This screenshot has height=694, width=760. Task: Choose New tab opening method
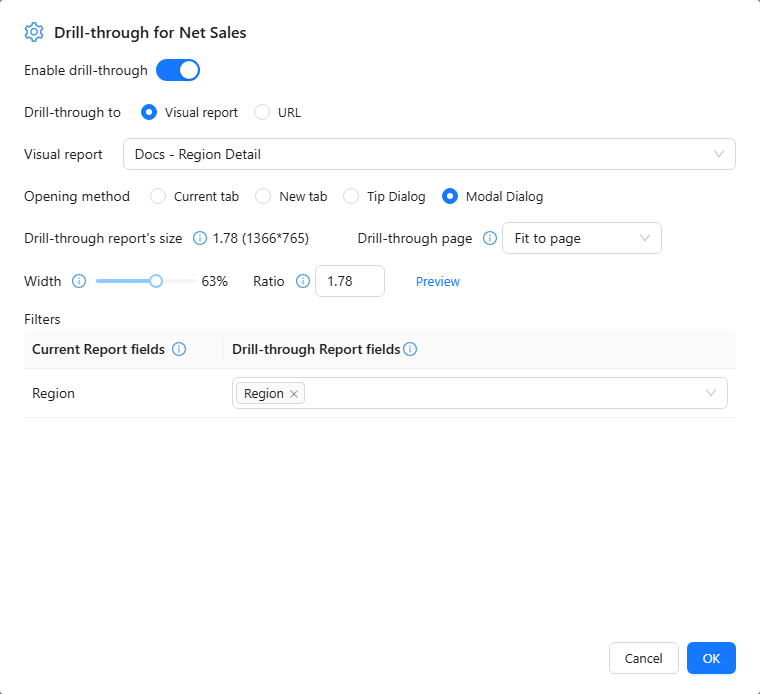tap(263, 196)
